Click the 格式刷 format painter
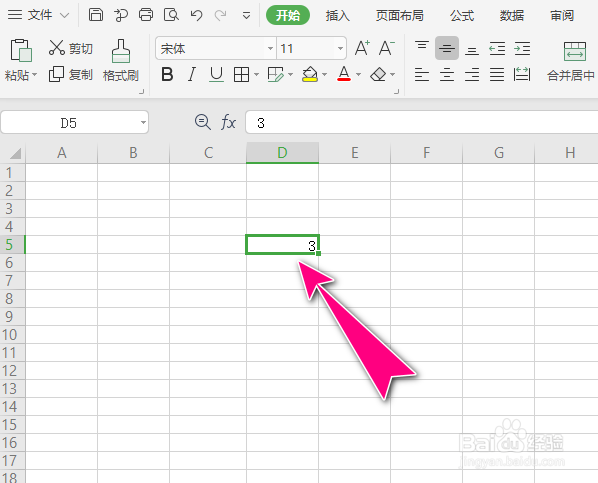598x483 pixels. 121,61
